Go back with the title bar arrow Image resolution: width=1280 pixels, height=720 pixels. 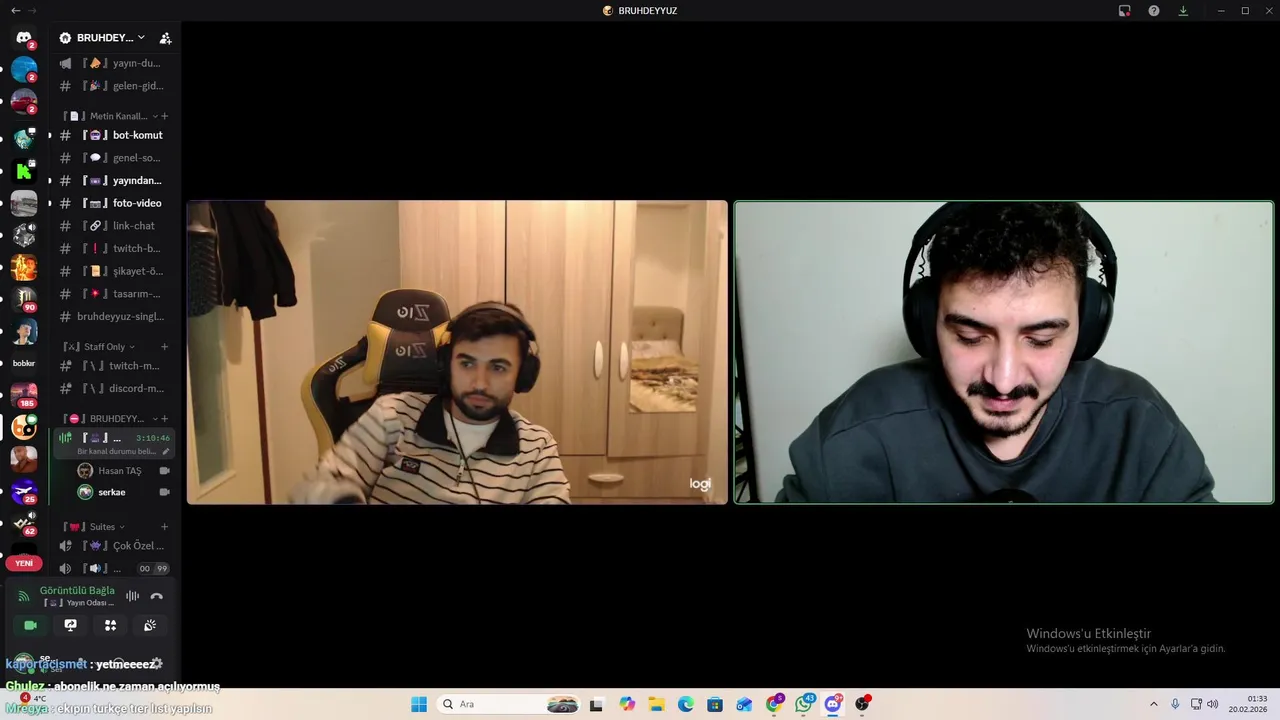pos(15,10)
